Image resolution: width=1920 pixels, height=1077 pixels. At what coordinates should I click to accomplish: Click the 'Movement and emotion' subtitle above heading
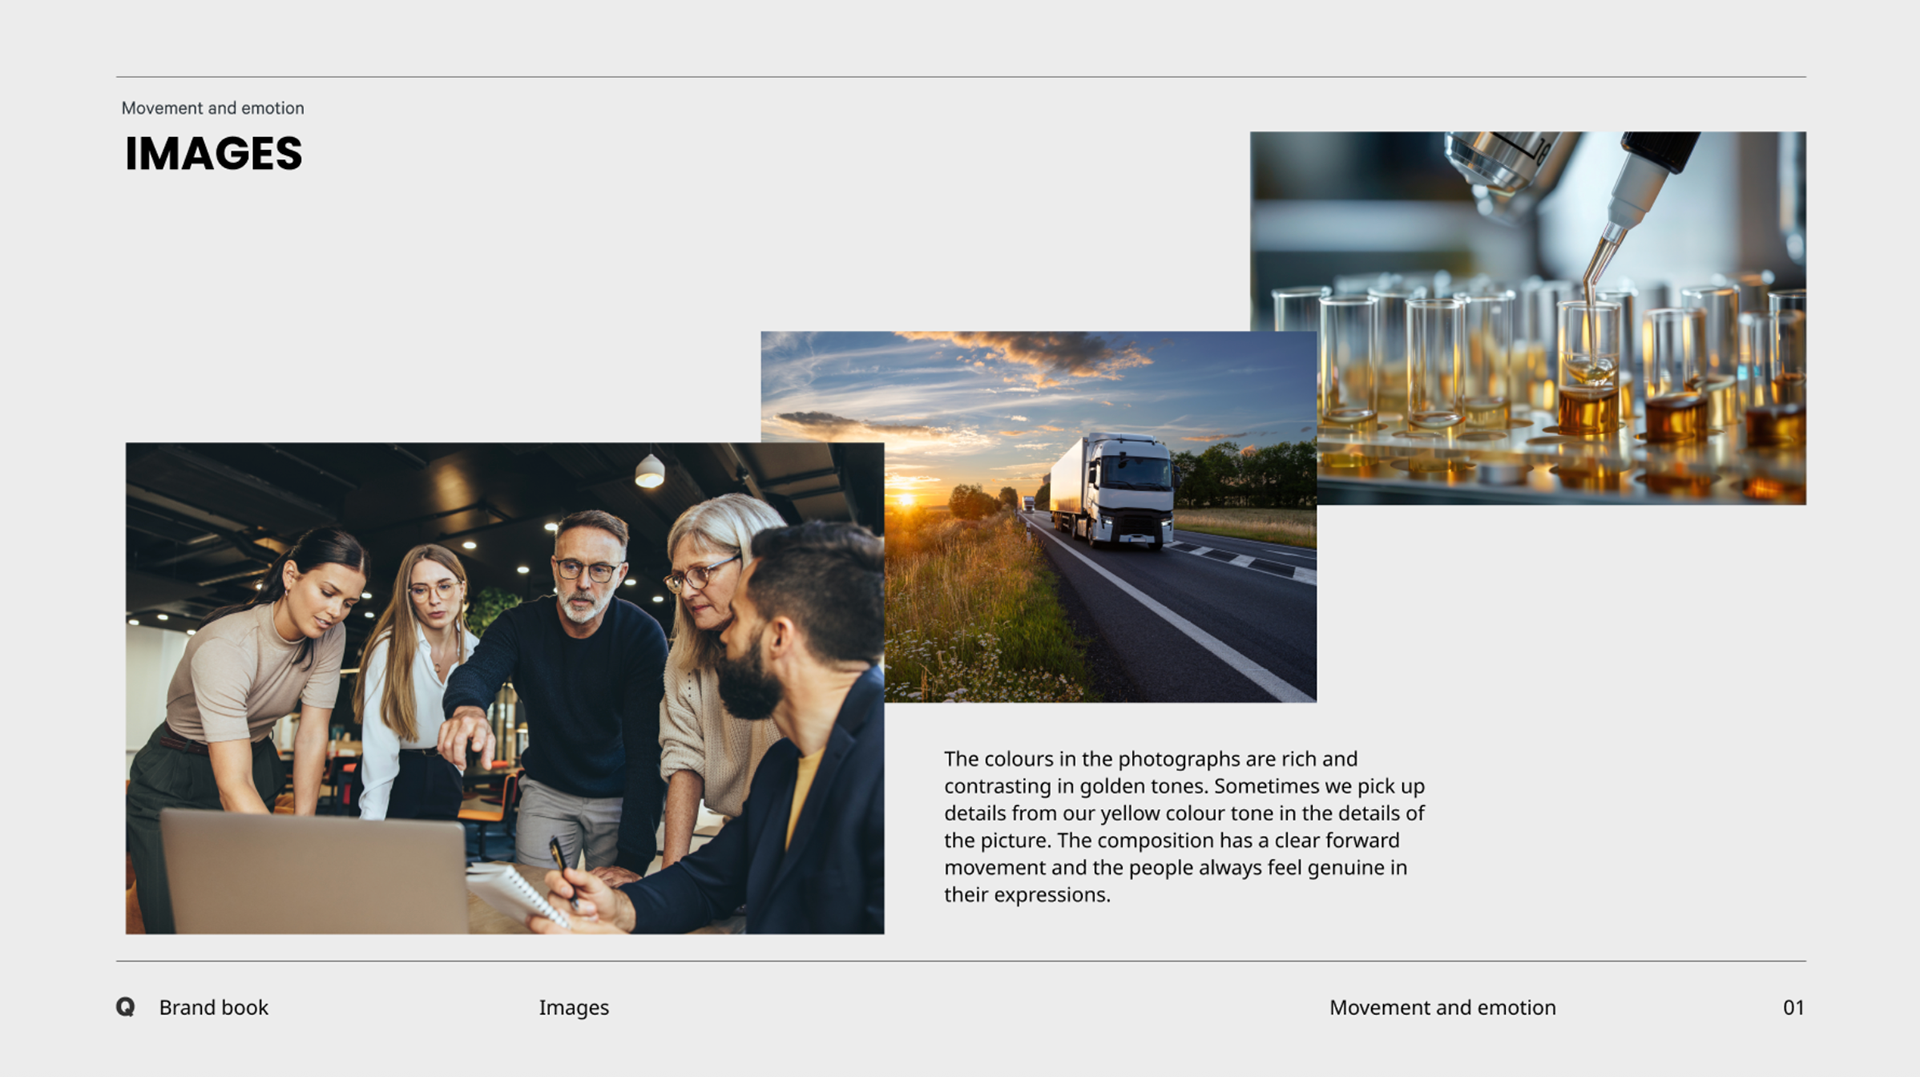[213, 108]
